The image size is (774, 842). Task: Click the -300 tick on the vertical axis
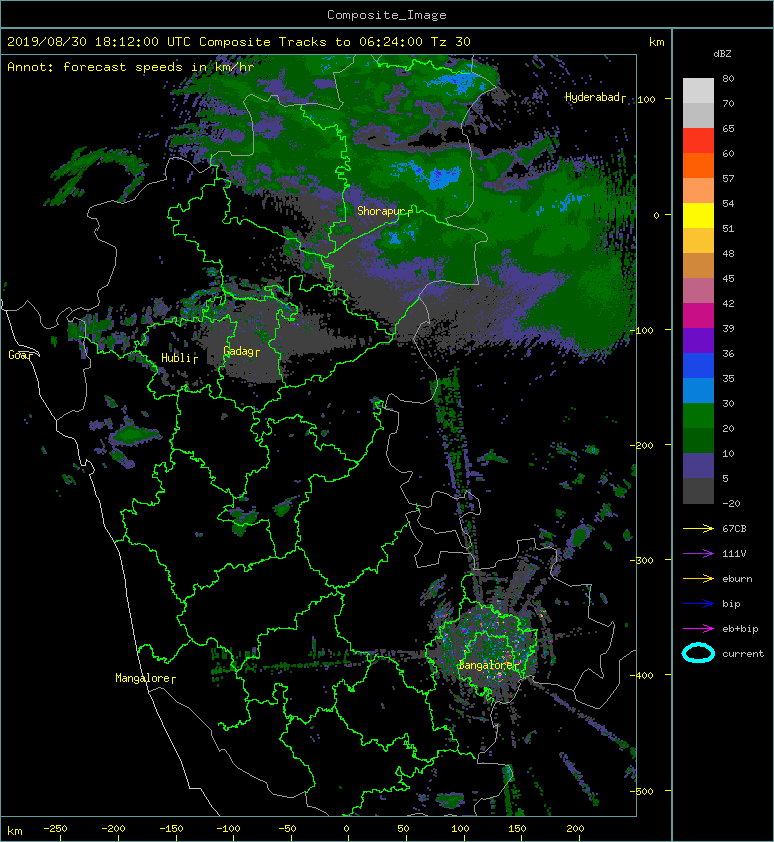pos(642,560)
